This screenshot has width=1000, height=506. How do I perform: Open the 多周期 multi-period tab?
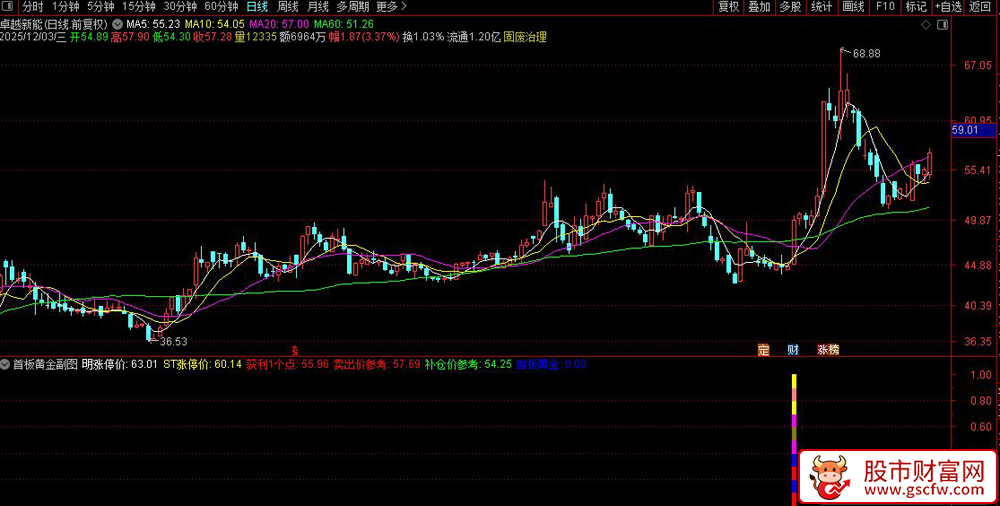pyautogui.click(x=353, y=7)
